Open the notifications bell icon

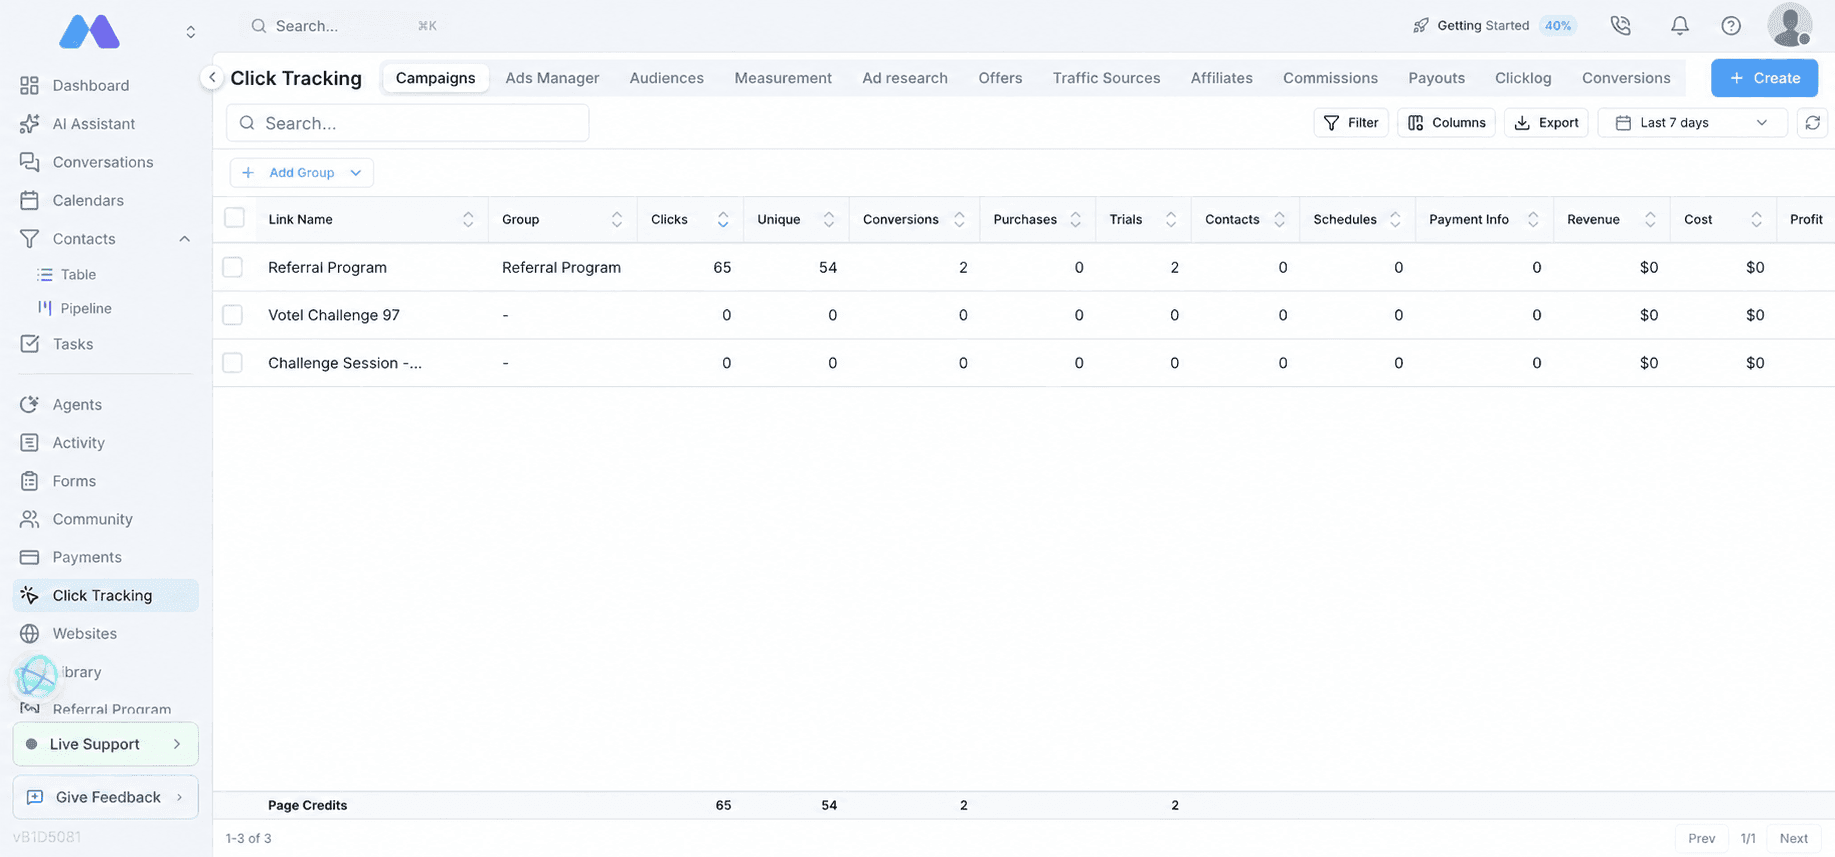[x=1680, y=26]
